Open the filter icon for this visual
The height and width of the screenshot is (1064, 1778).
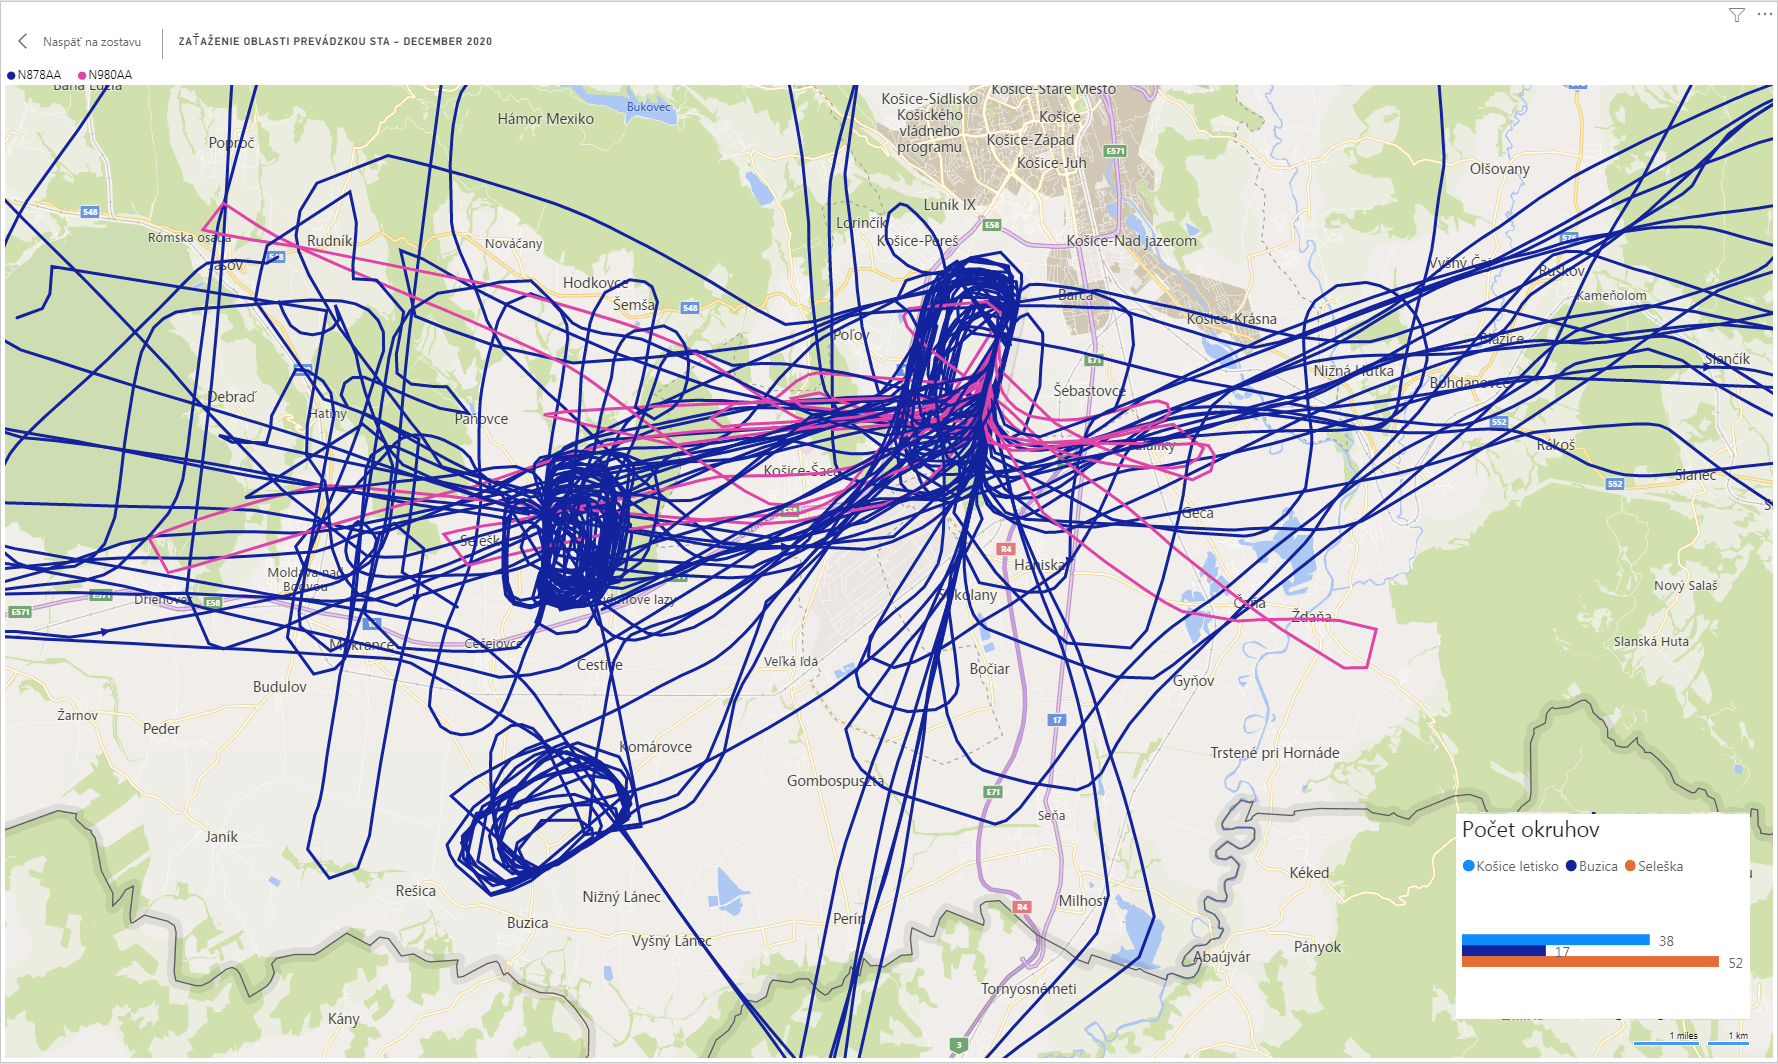(x=1737, y=15)
